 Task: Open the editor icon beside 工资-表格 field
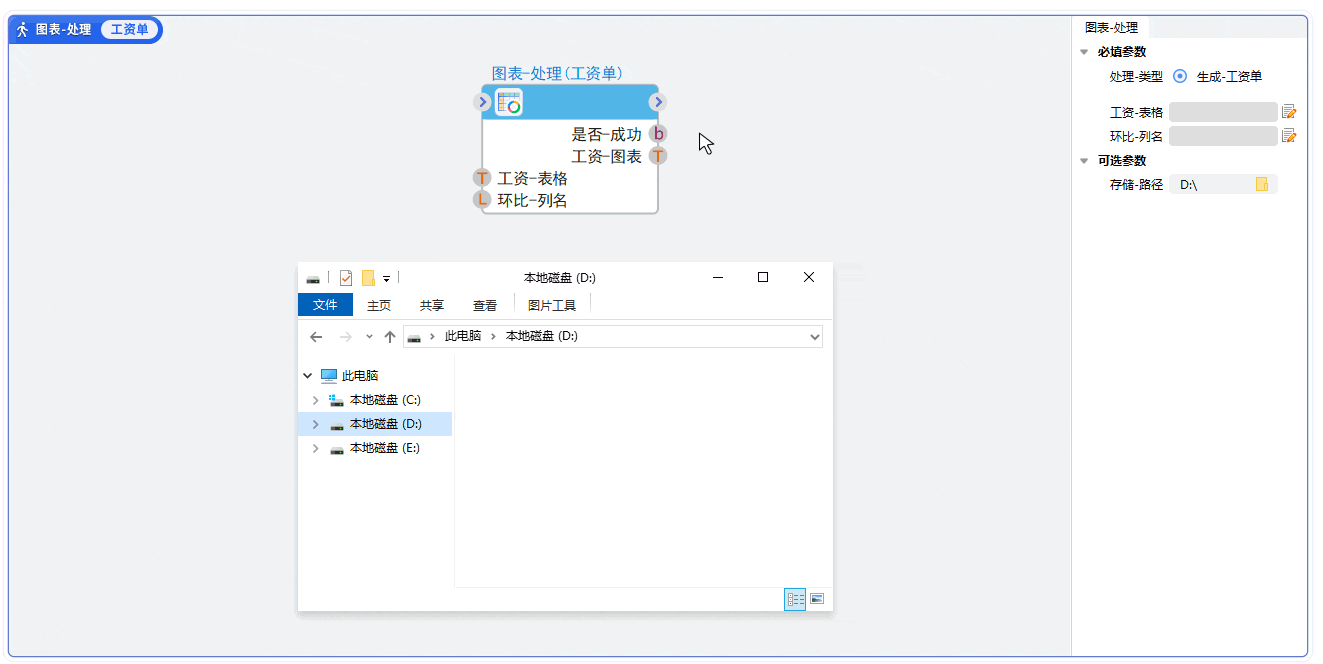(1289, 112)
